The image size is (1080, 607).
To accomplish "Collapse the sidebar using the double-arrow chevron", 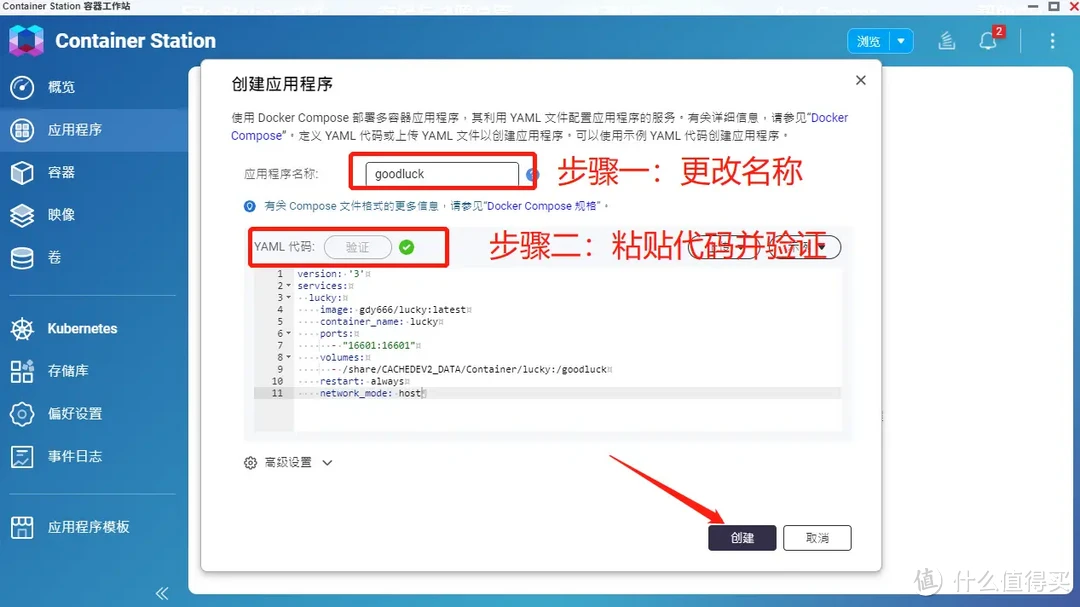I will coord(161,592).
